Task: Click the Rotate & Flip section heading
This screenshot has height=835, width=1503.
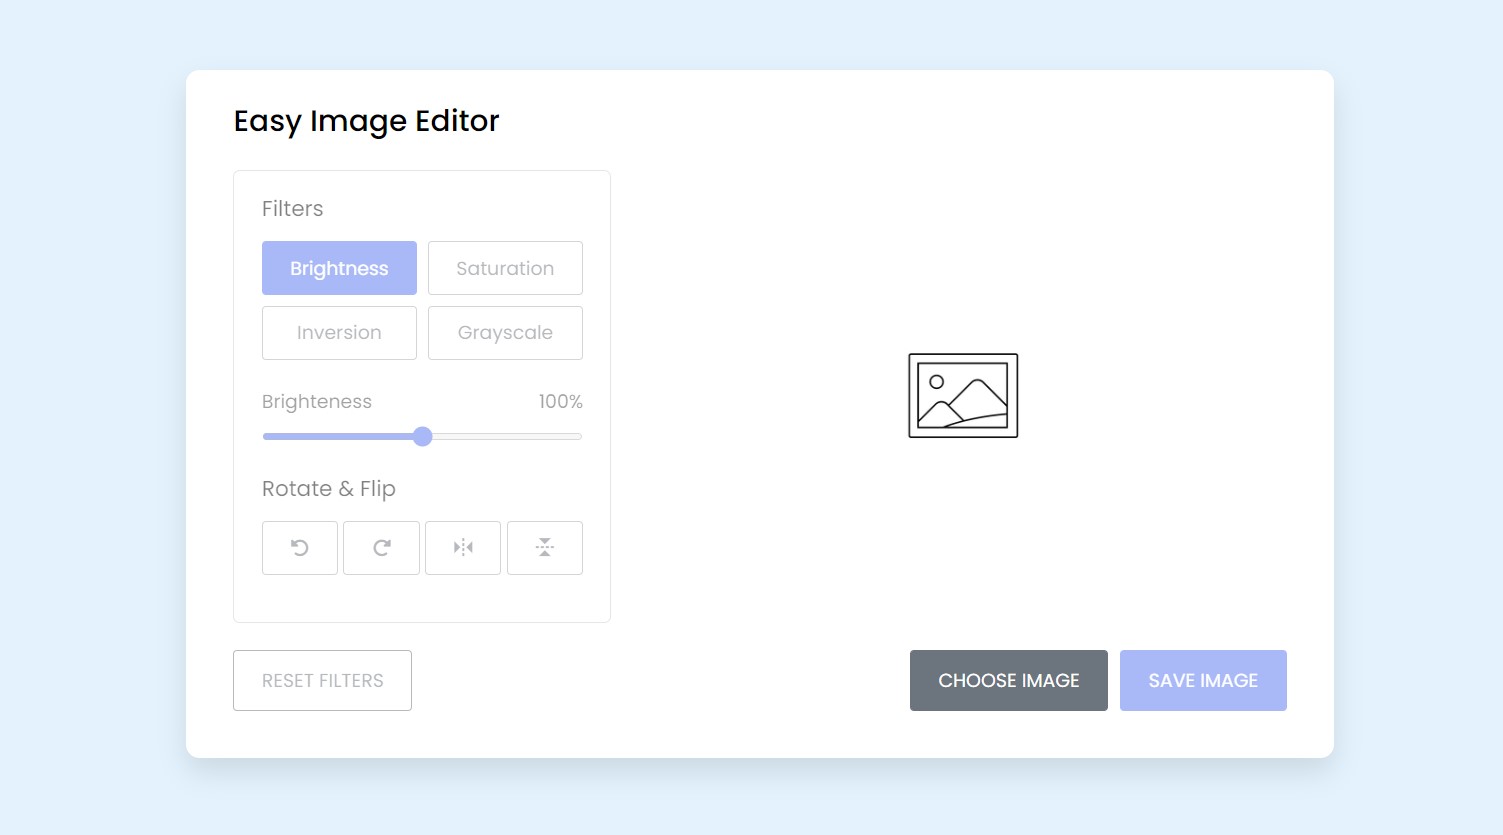Action: pyautogui.click(x=328, y=488)
